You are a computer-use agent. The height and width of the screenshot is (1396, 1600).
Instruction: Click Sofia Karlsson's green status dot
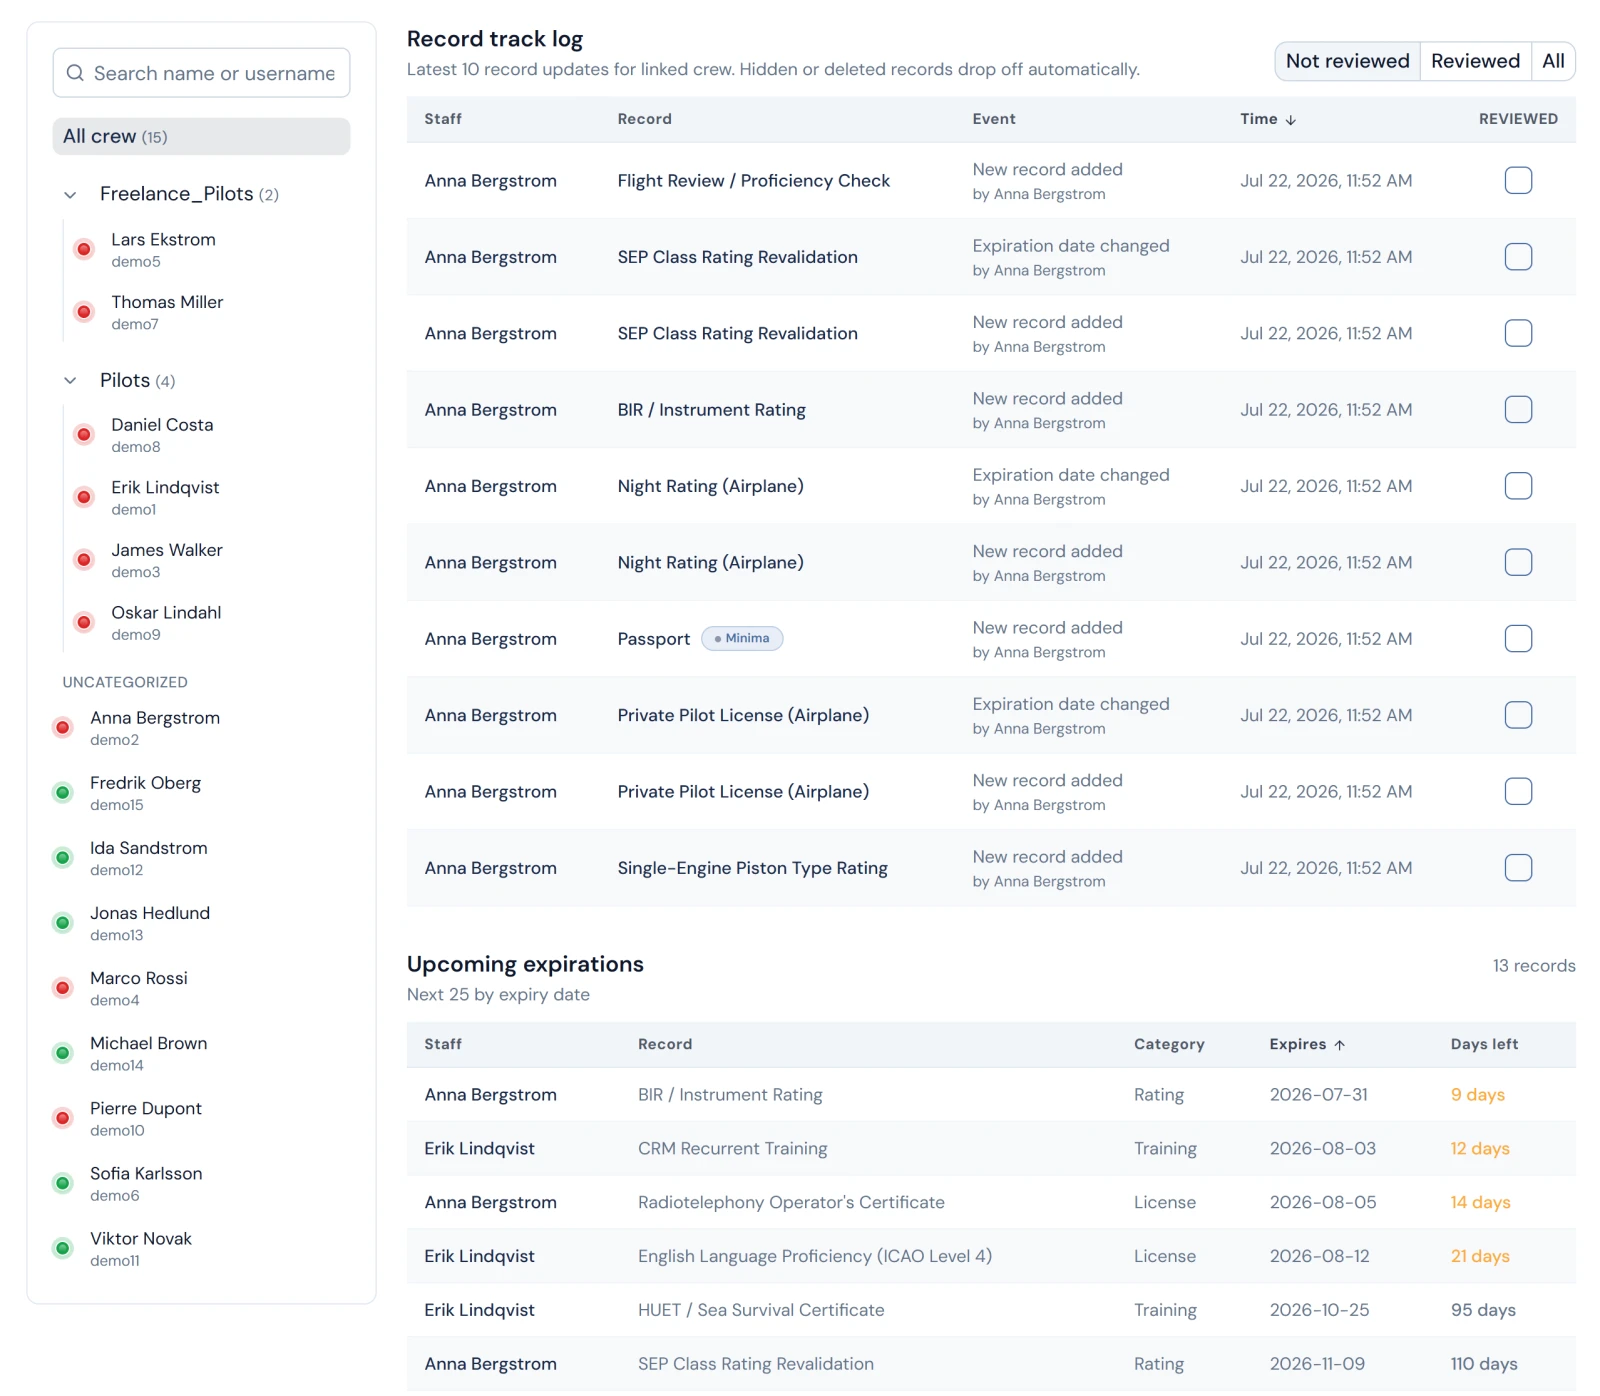pyautogui.click(x=63, y=1183)
